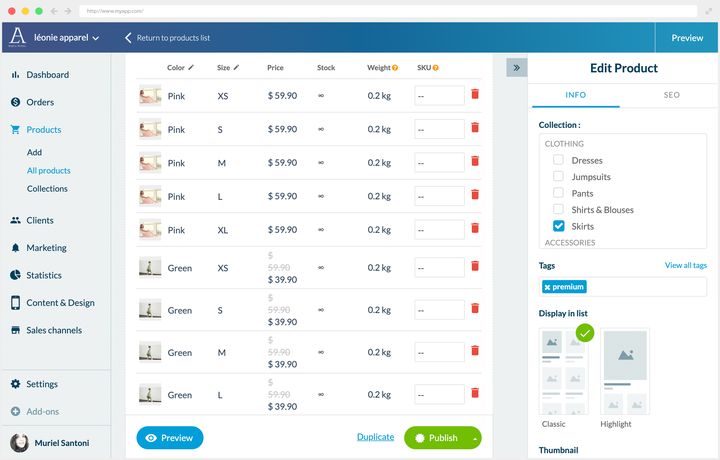Show Weight column help tooltip
Viewport: 720px width, 460px height.
click(395, 68)
